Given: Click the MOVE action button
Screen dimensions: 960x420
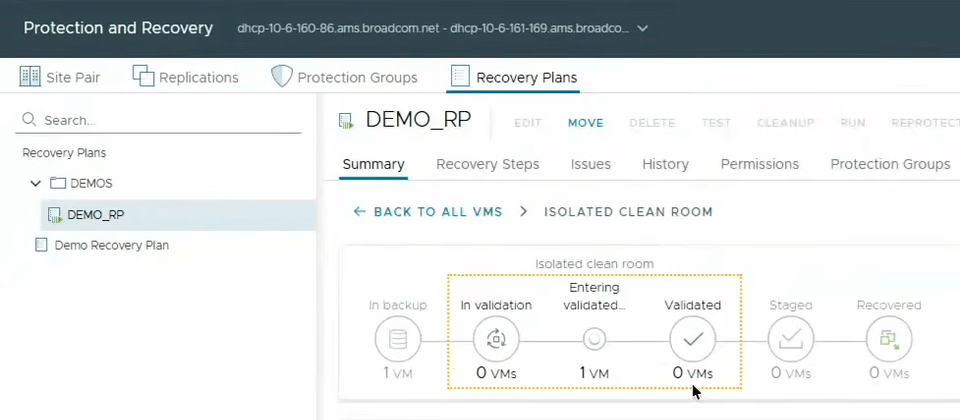Looking at the screenshot, I should click(586, 123).
